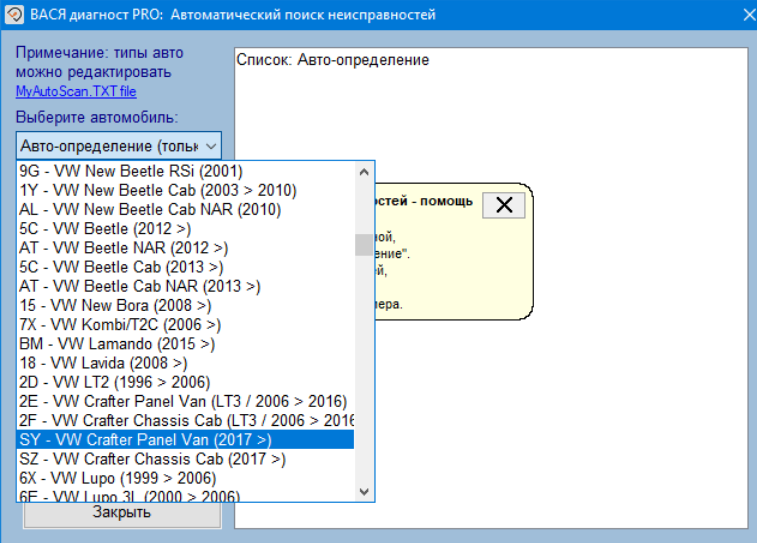Select 2D - VW LT2 (1996 > 2006)

click(185, 382)
